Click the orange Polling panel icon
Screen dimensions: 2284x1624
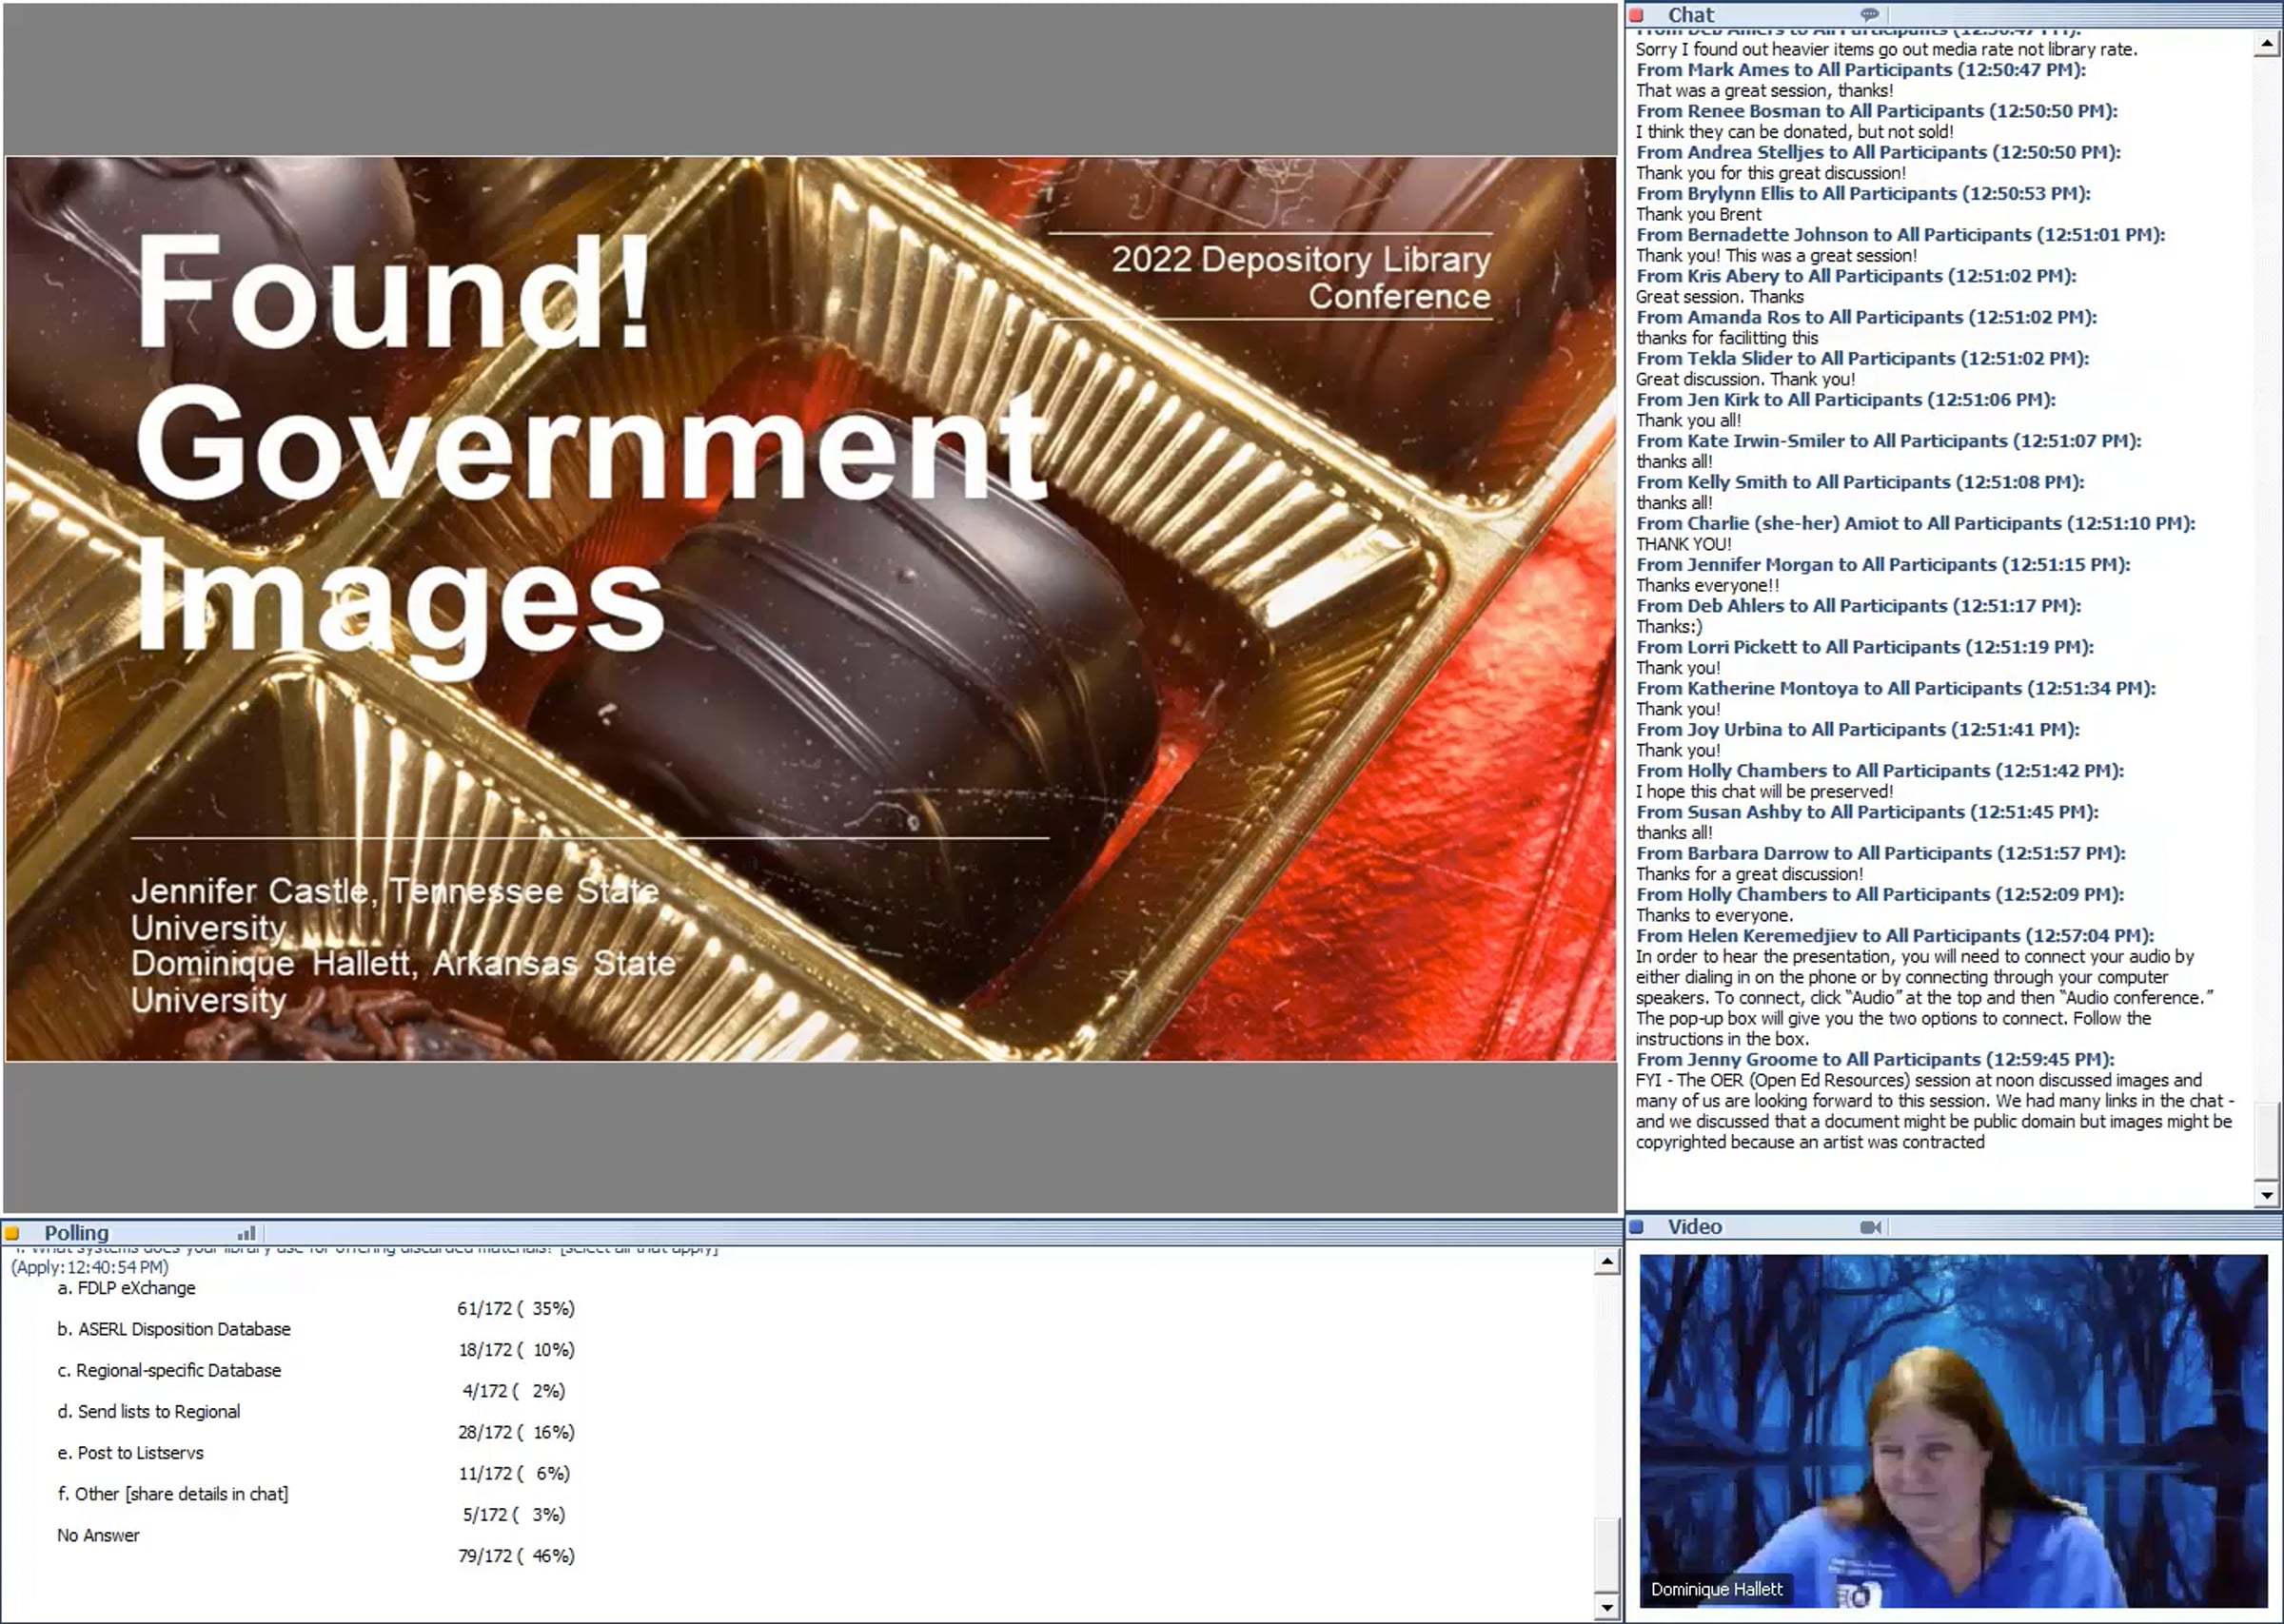pyautogui.click(x=12, y=1233)
